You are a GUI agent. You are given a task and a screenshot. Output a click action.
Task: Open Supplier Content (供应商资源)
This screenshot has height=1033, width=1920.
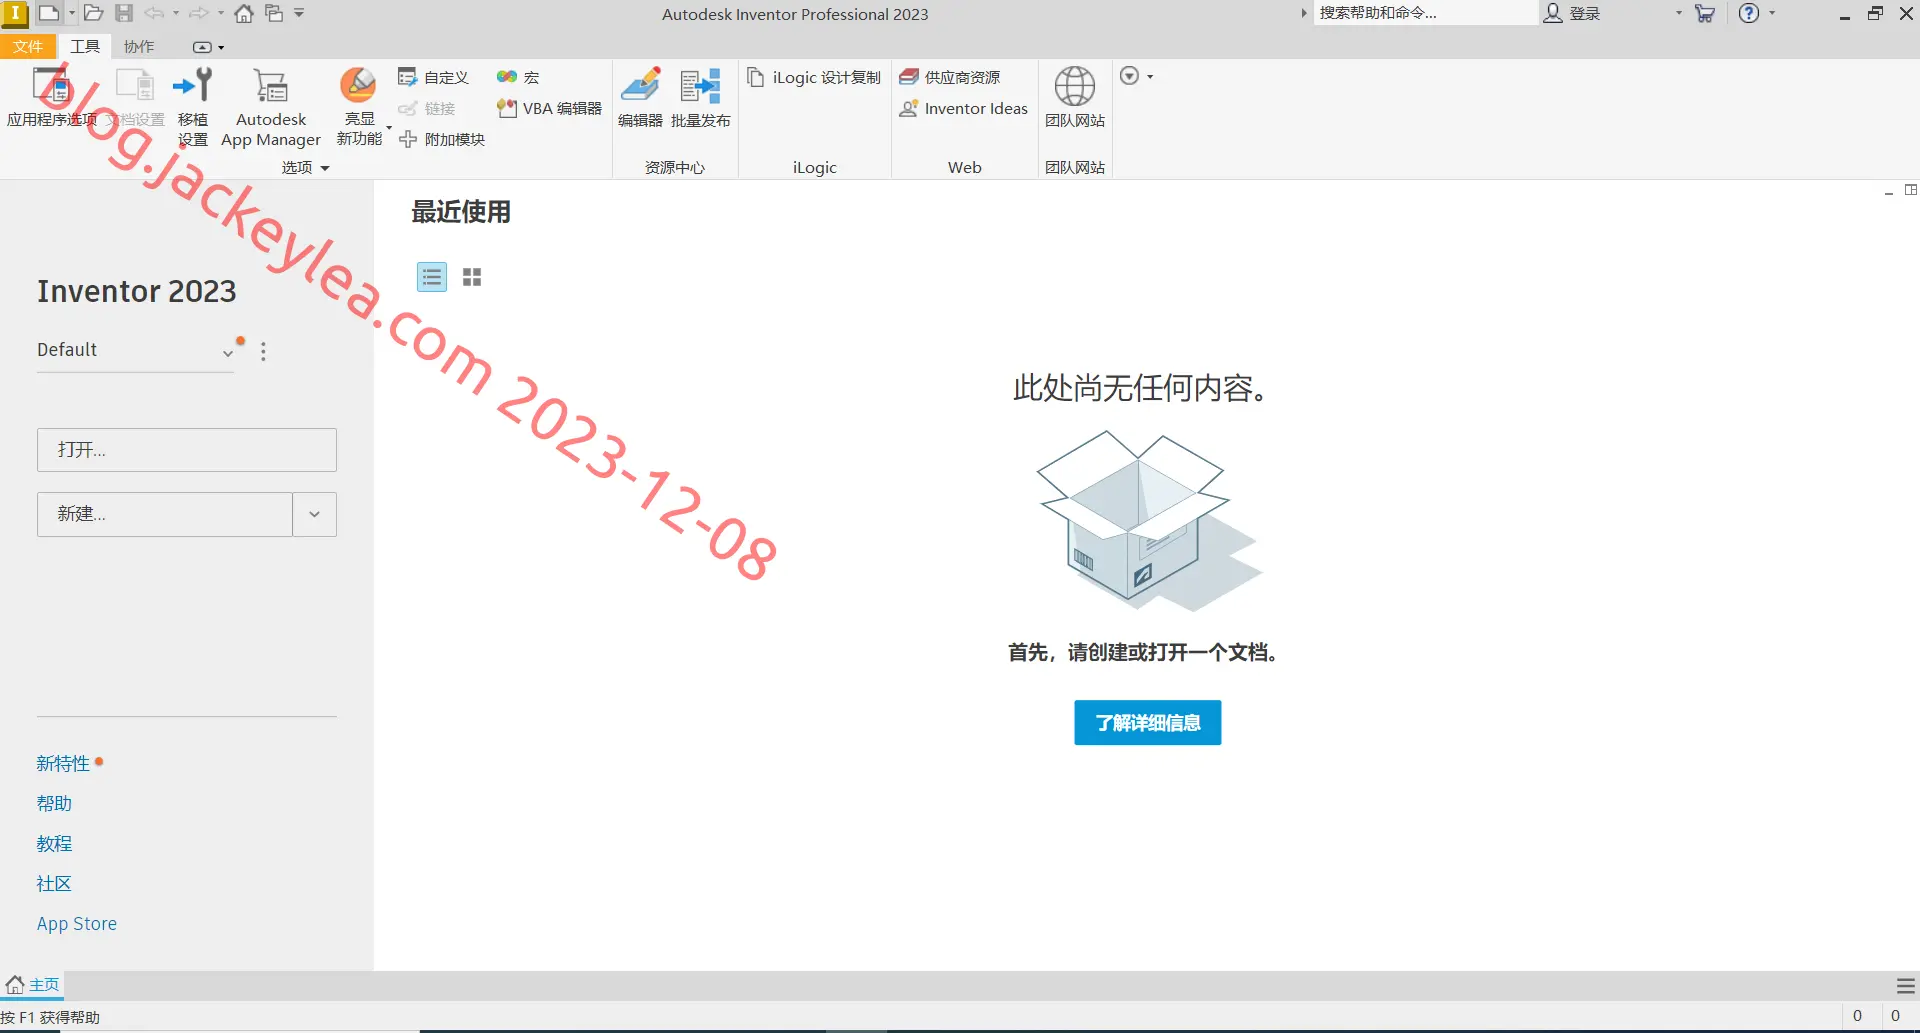click(x=949, y=77)
